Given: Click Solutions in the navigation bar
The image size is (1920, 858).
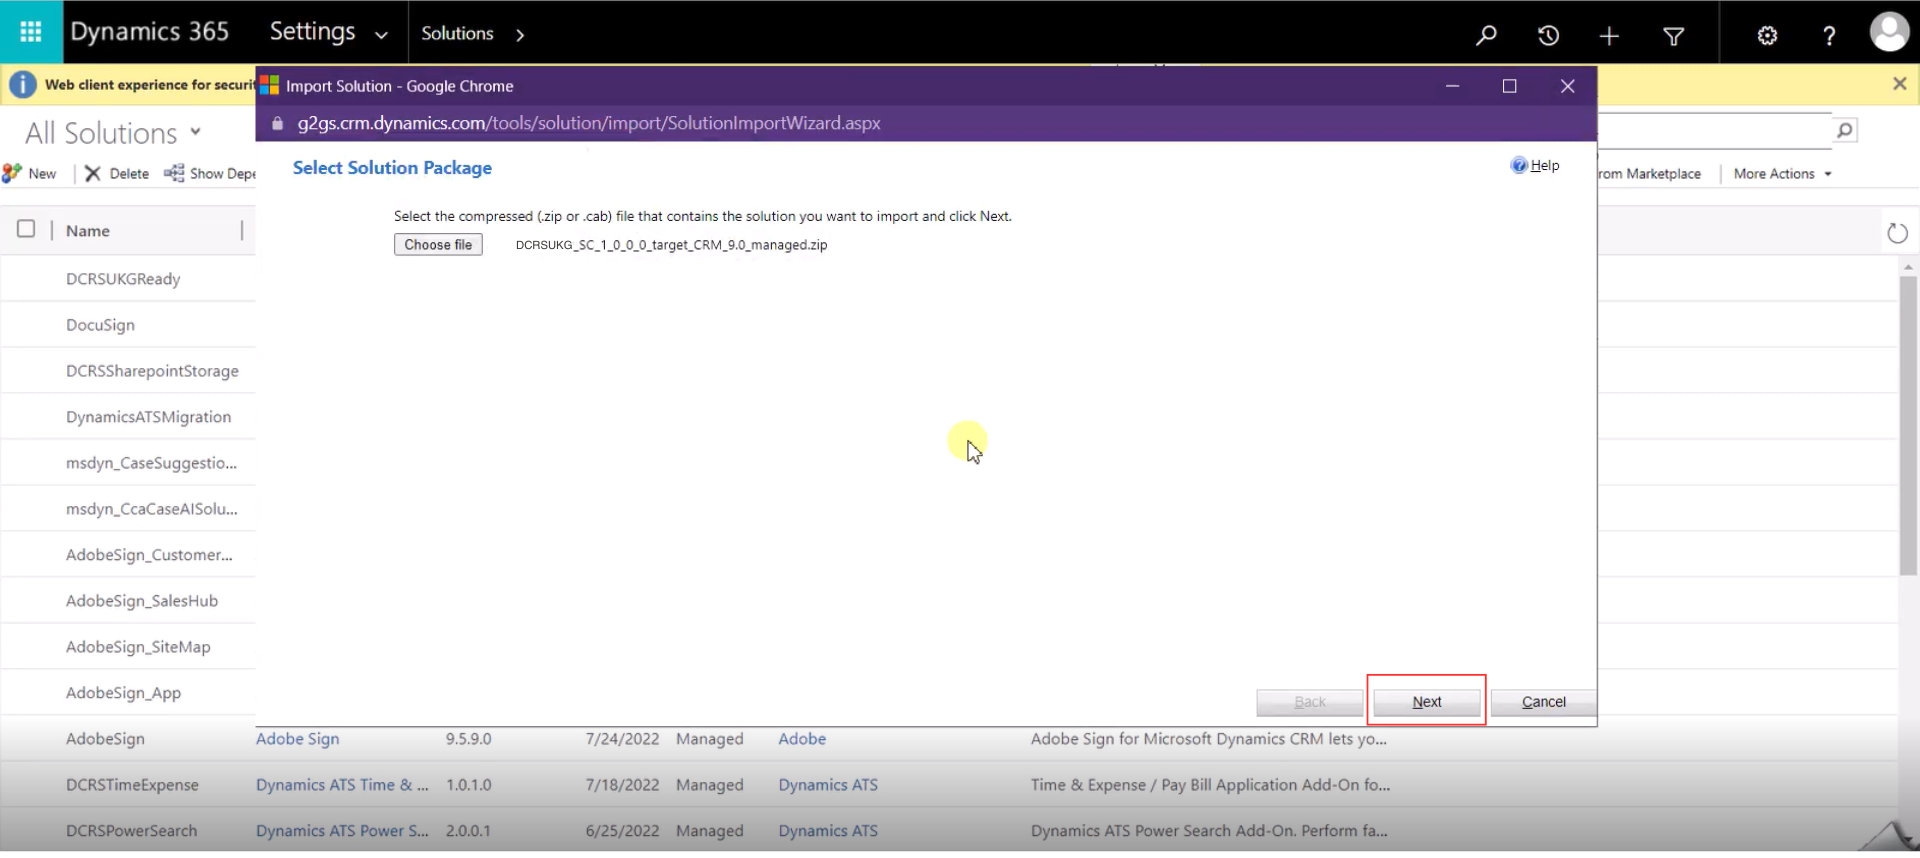Looking at the screenshot, I should coord(457,33).
